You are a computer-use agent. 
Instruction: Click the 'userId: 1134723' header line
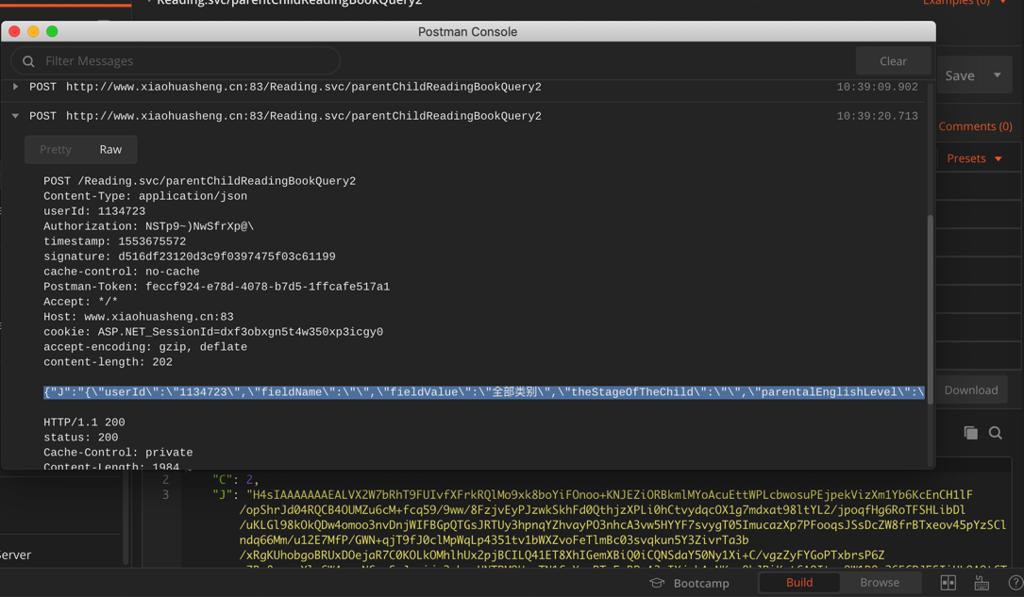pyautogui.click(x=94, y=211)
